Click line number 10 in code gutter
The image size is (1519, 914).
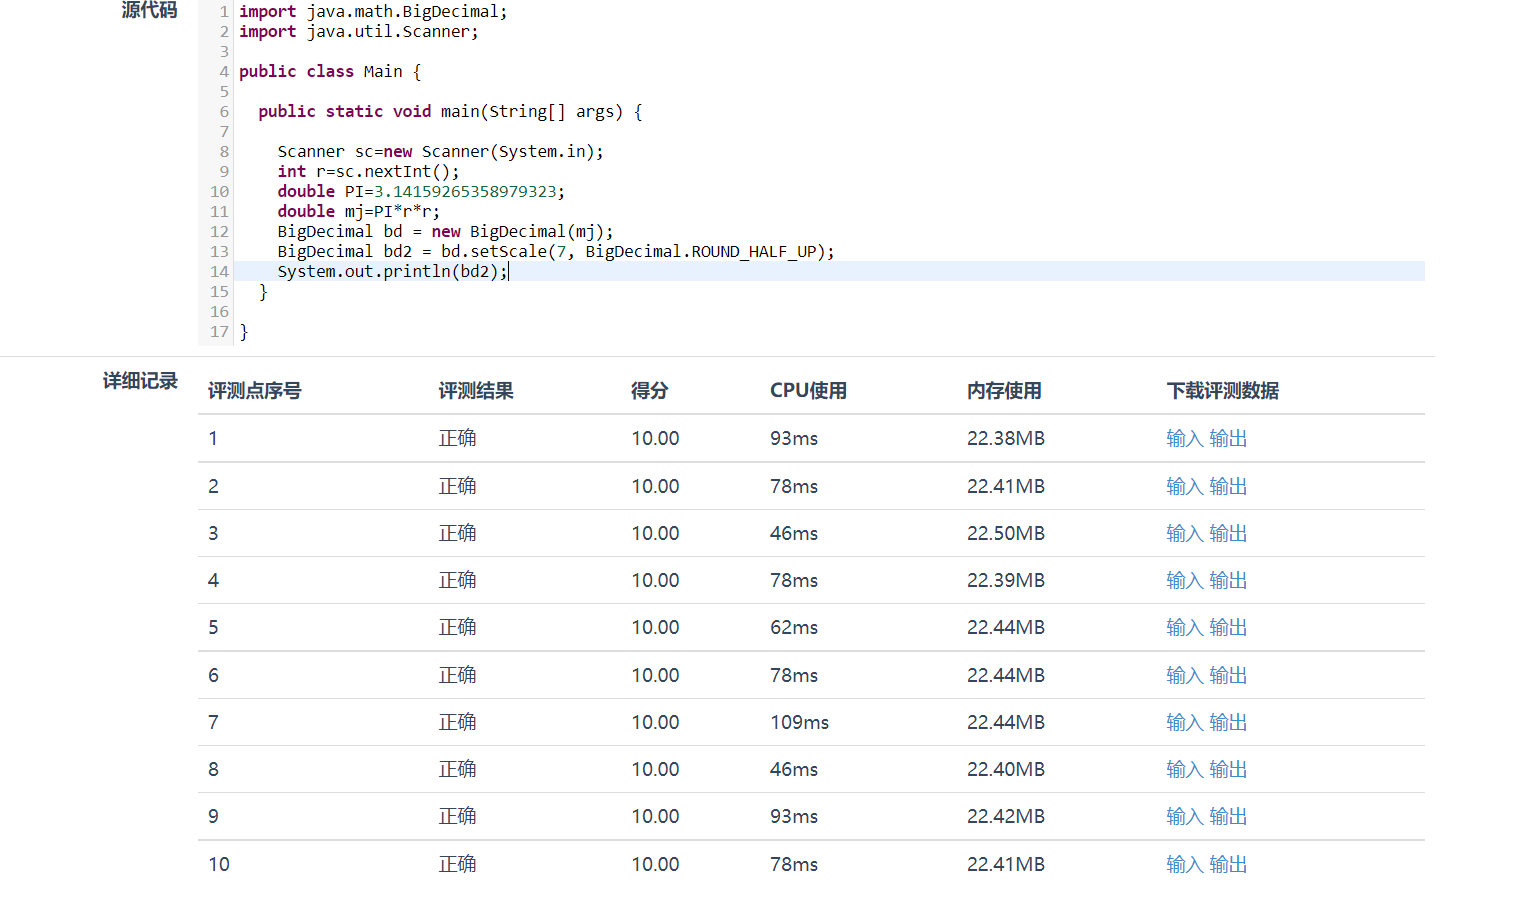pos(219,192)
